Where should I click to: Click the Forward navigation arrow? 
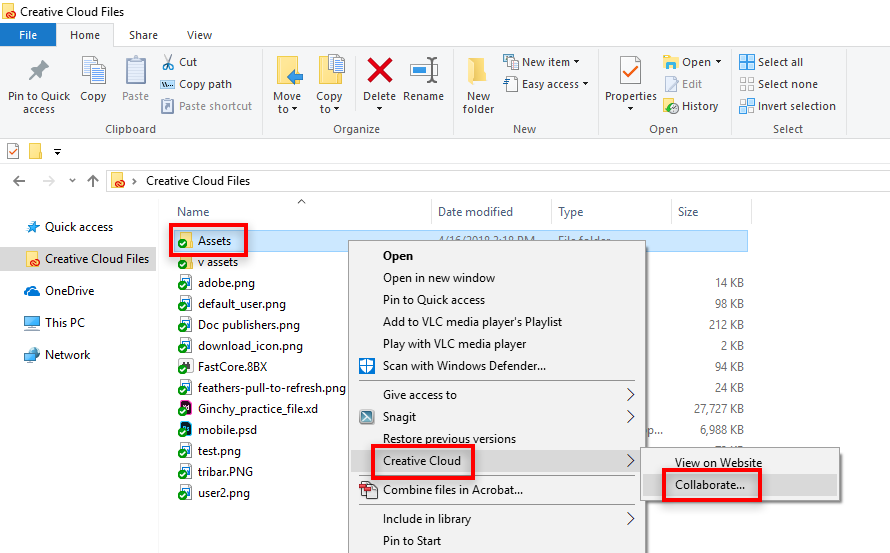pos(49,181)
